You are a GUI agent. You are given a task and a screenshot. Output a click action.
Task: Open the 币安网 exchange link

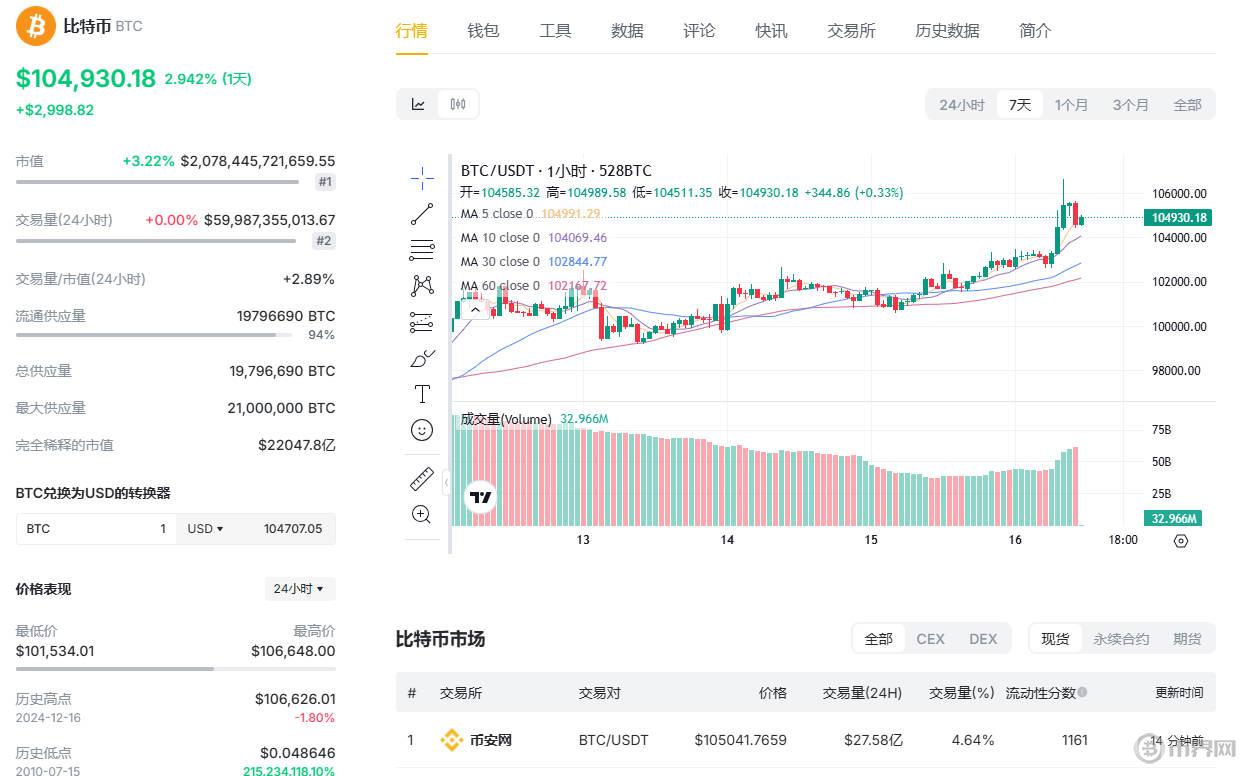(490, 741)
